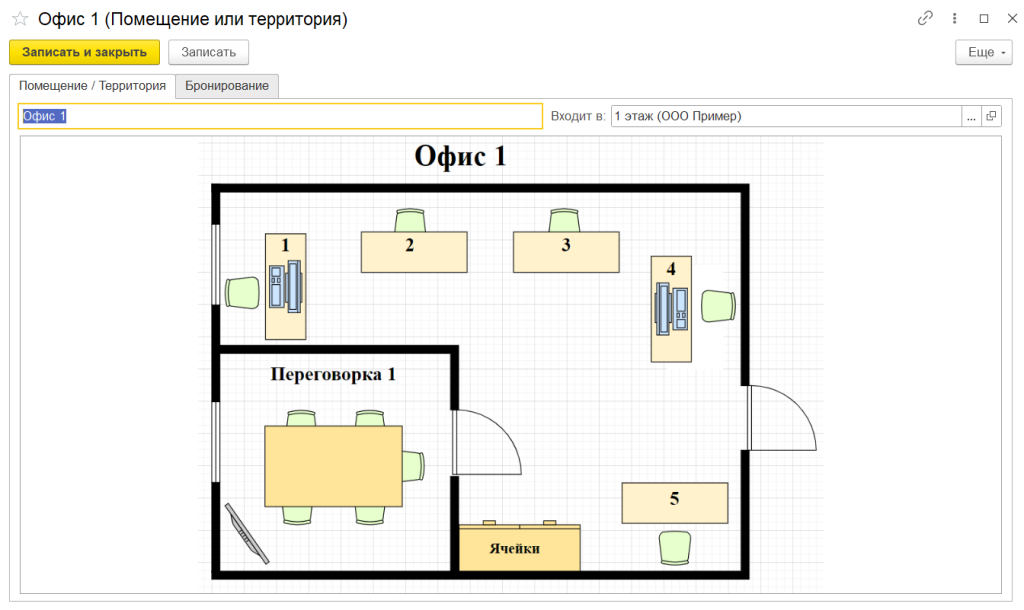The height and width of the screenshot is (610, 1024).
Task: Click the Ячейки locker block
Action: click(520, 550)
